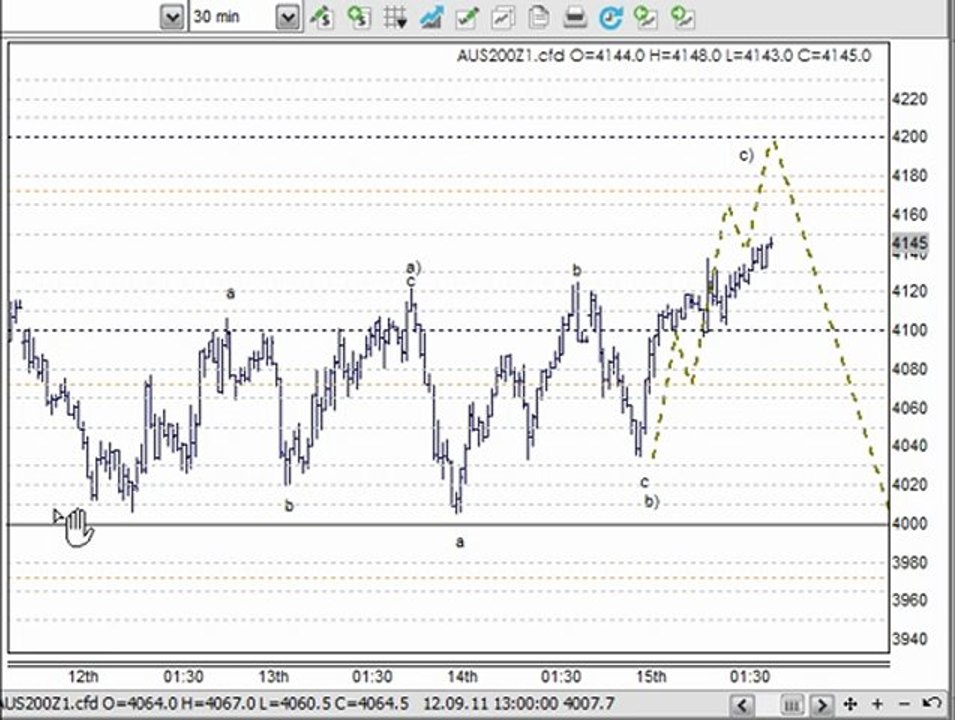Click the small triangle marker near 4000 line
This screenshot has width=955, height=720.
[x=58, y=517]
